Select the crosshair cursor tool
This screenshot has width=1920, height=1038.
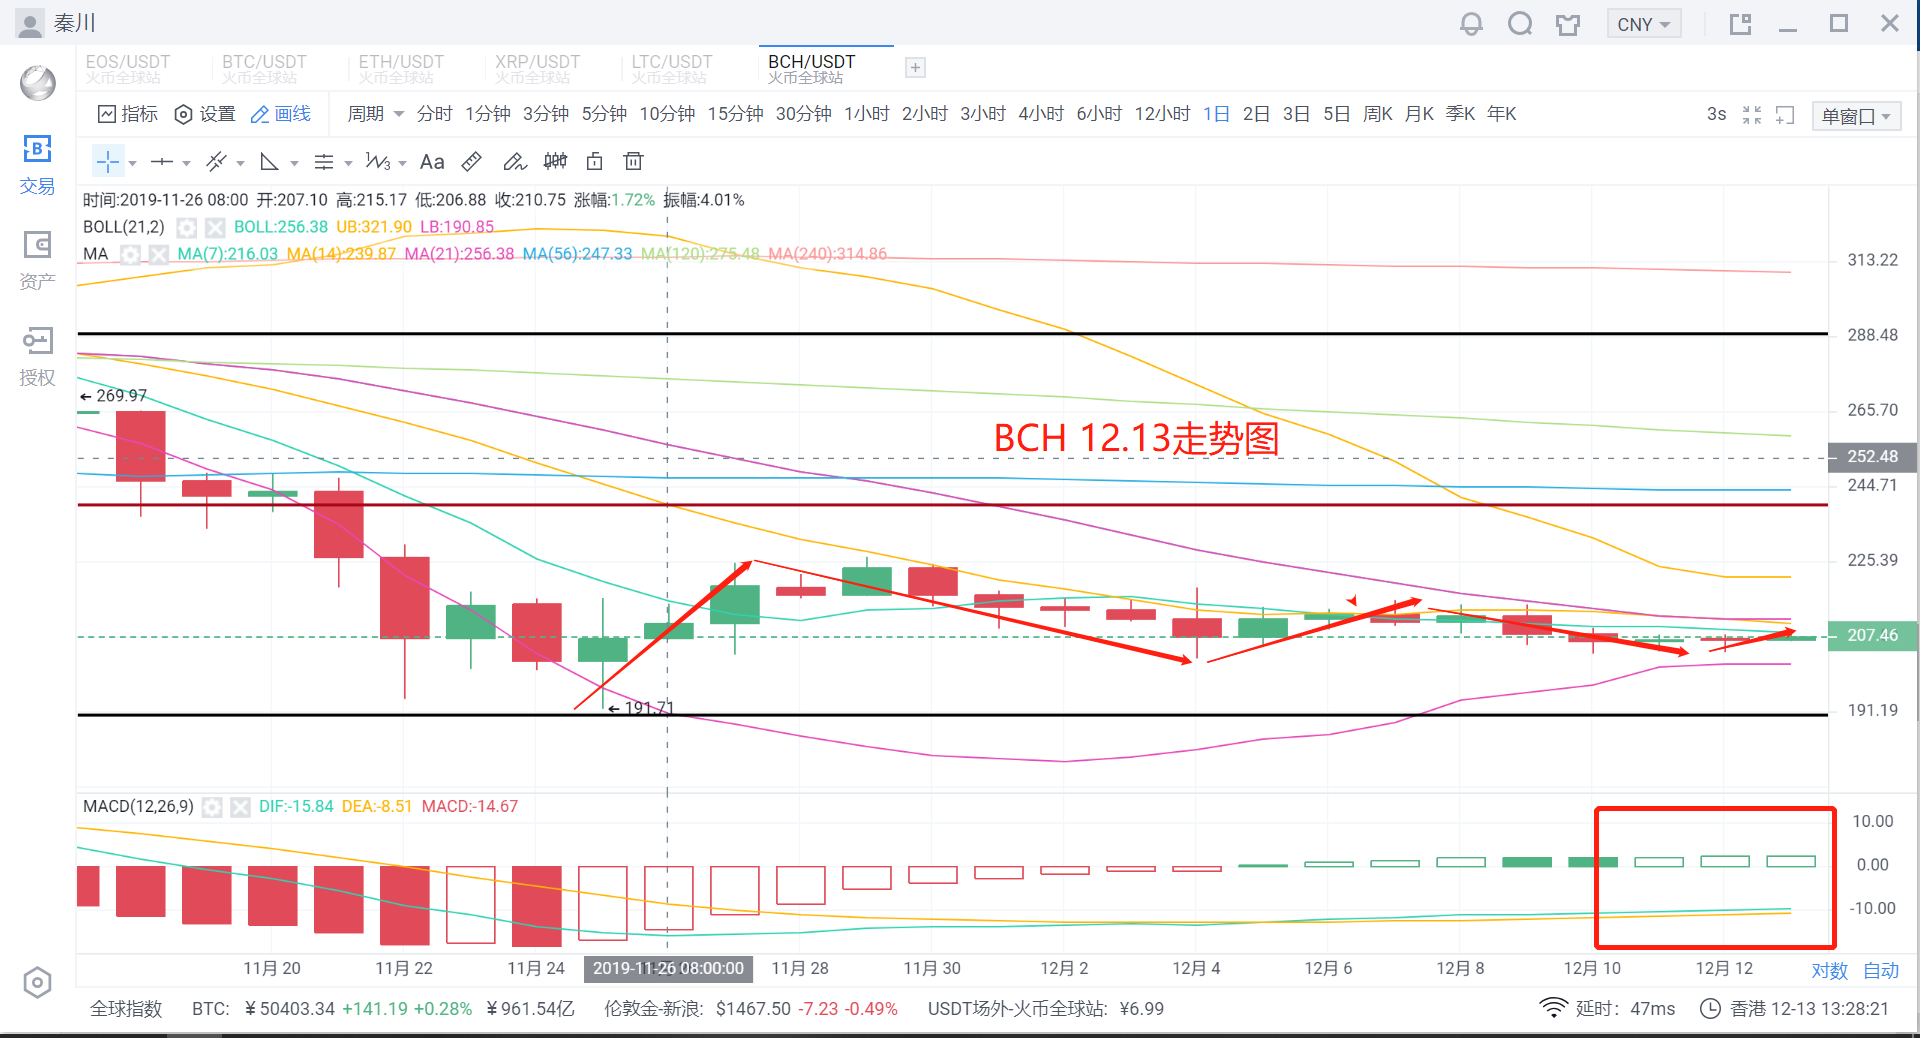[108, 161]
